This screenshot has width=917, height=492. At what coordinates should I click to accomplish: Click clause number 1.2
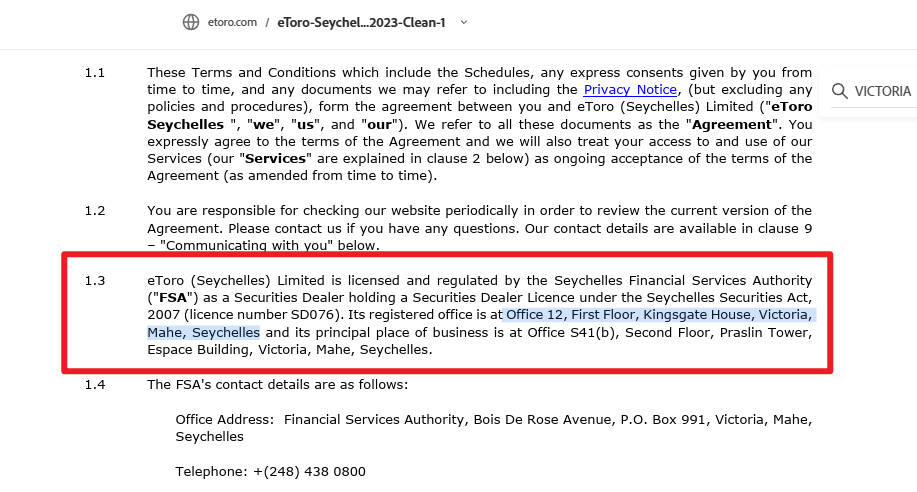(x=95, y=211)
